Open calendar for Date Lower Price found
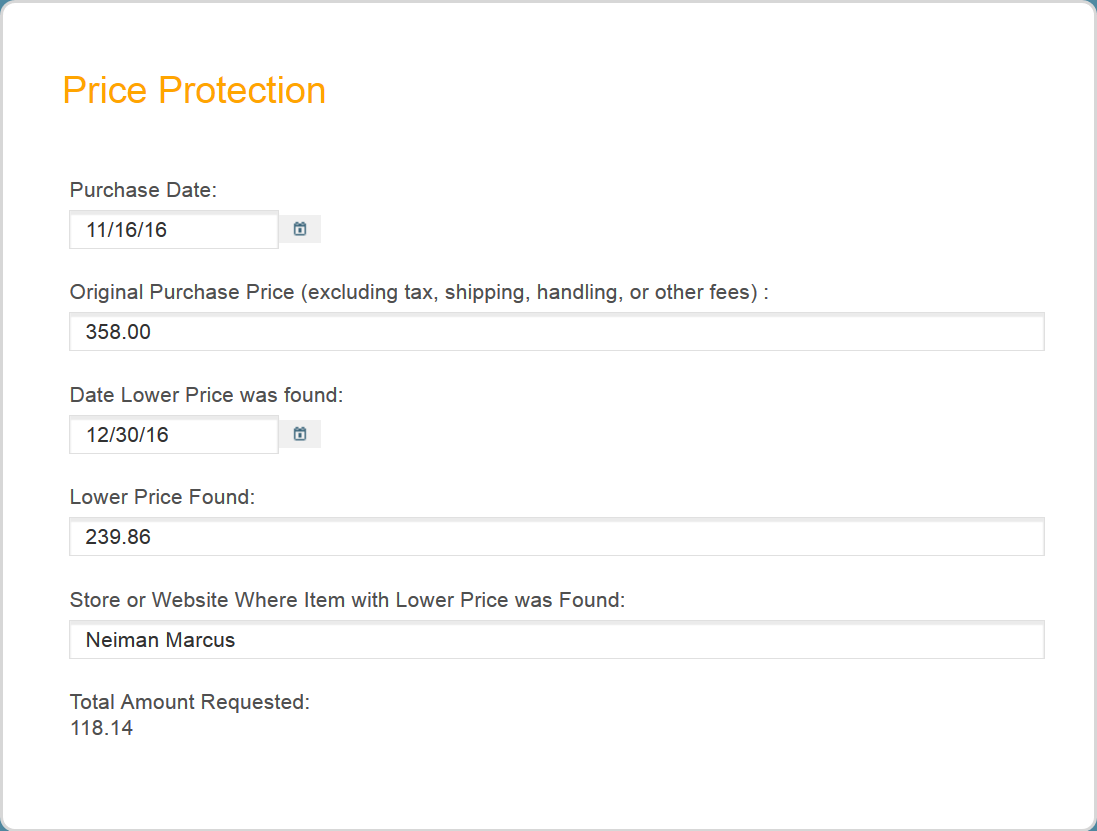1097x831 pixels. 300,434
